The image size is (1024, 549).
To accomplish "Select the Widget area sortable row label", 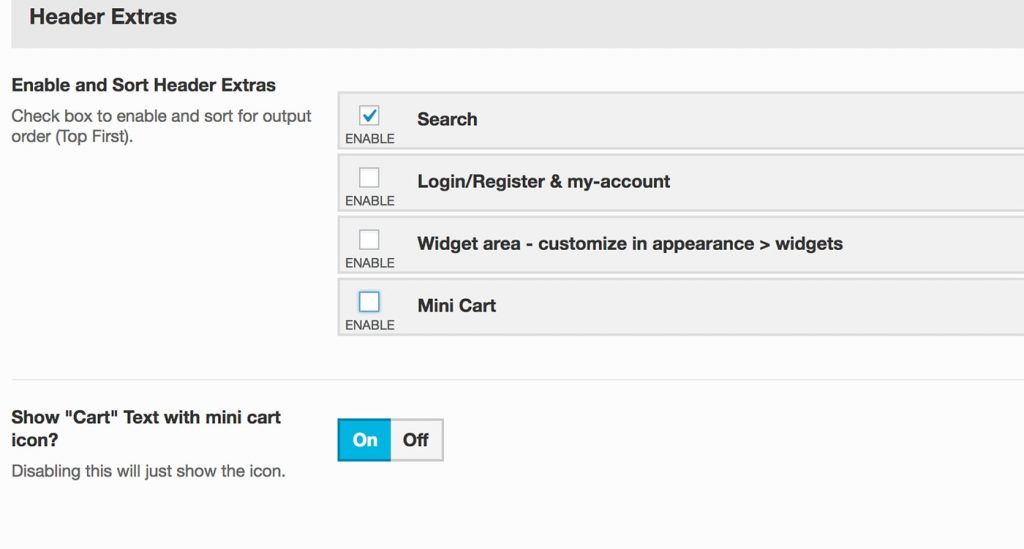I will pyautogui.click(x=629, y=244).
